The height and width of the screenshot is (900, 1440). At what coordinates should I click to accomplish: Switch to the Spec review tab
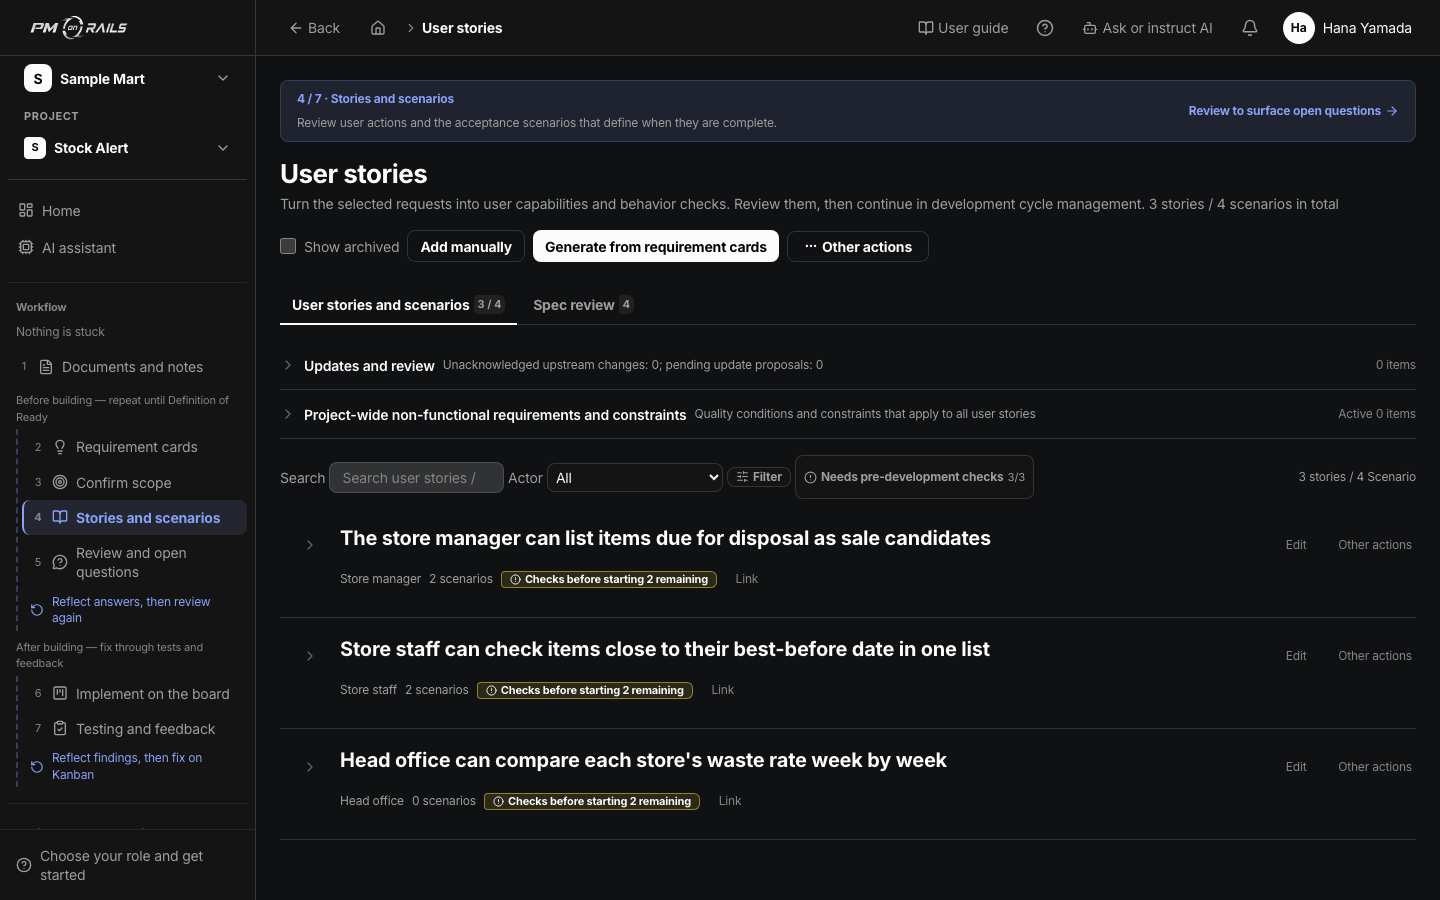583,305
